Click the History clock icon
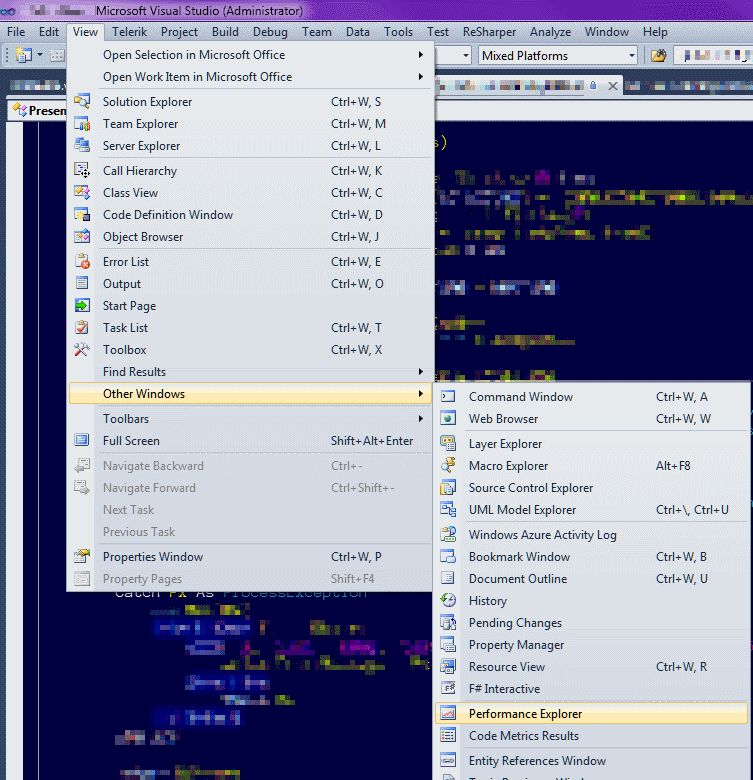 (x=448, y=600)
